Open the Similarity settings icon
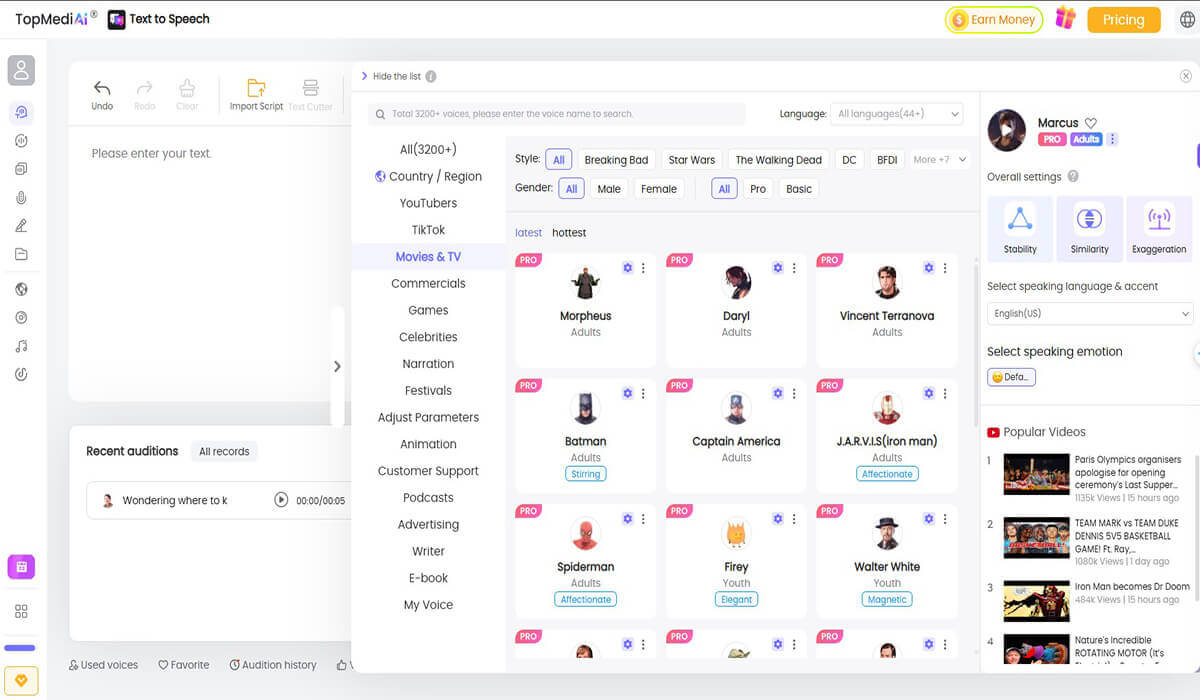This screenshot has width=1200, height=700. click(1089, 218)
